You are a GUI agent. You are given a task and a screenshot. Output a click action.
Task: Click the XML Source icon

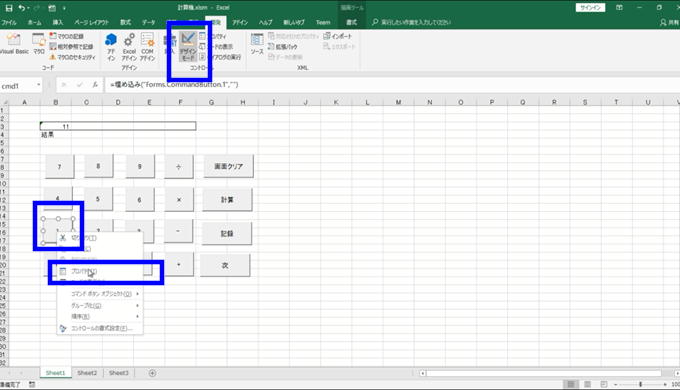(257, 44)
